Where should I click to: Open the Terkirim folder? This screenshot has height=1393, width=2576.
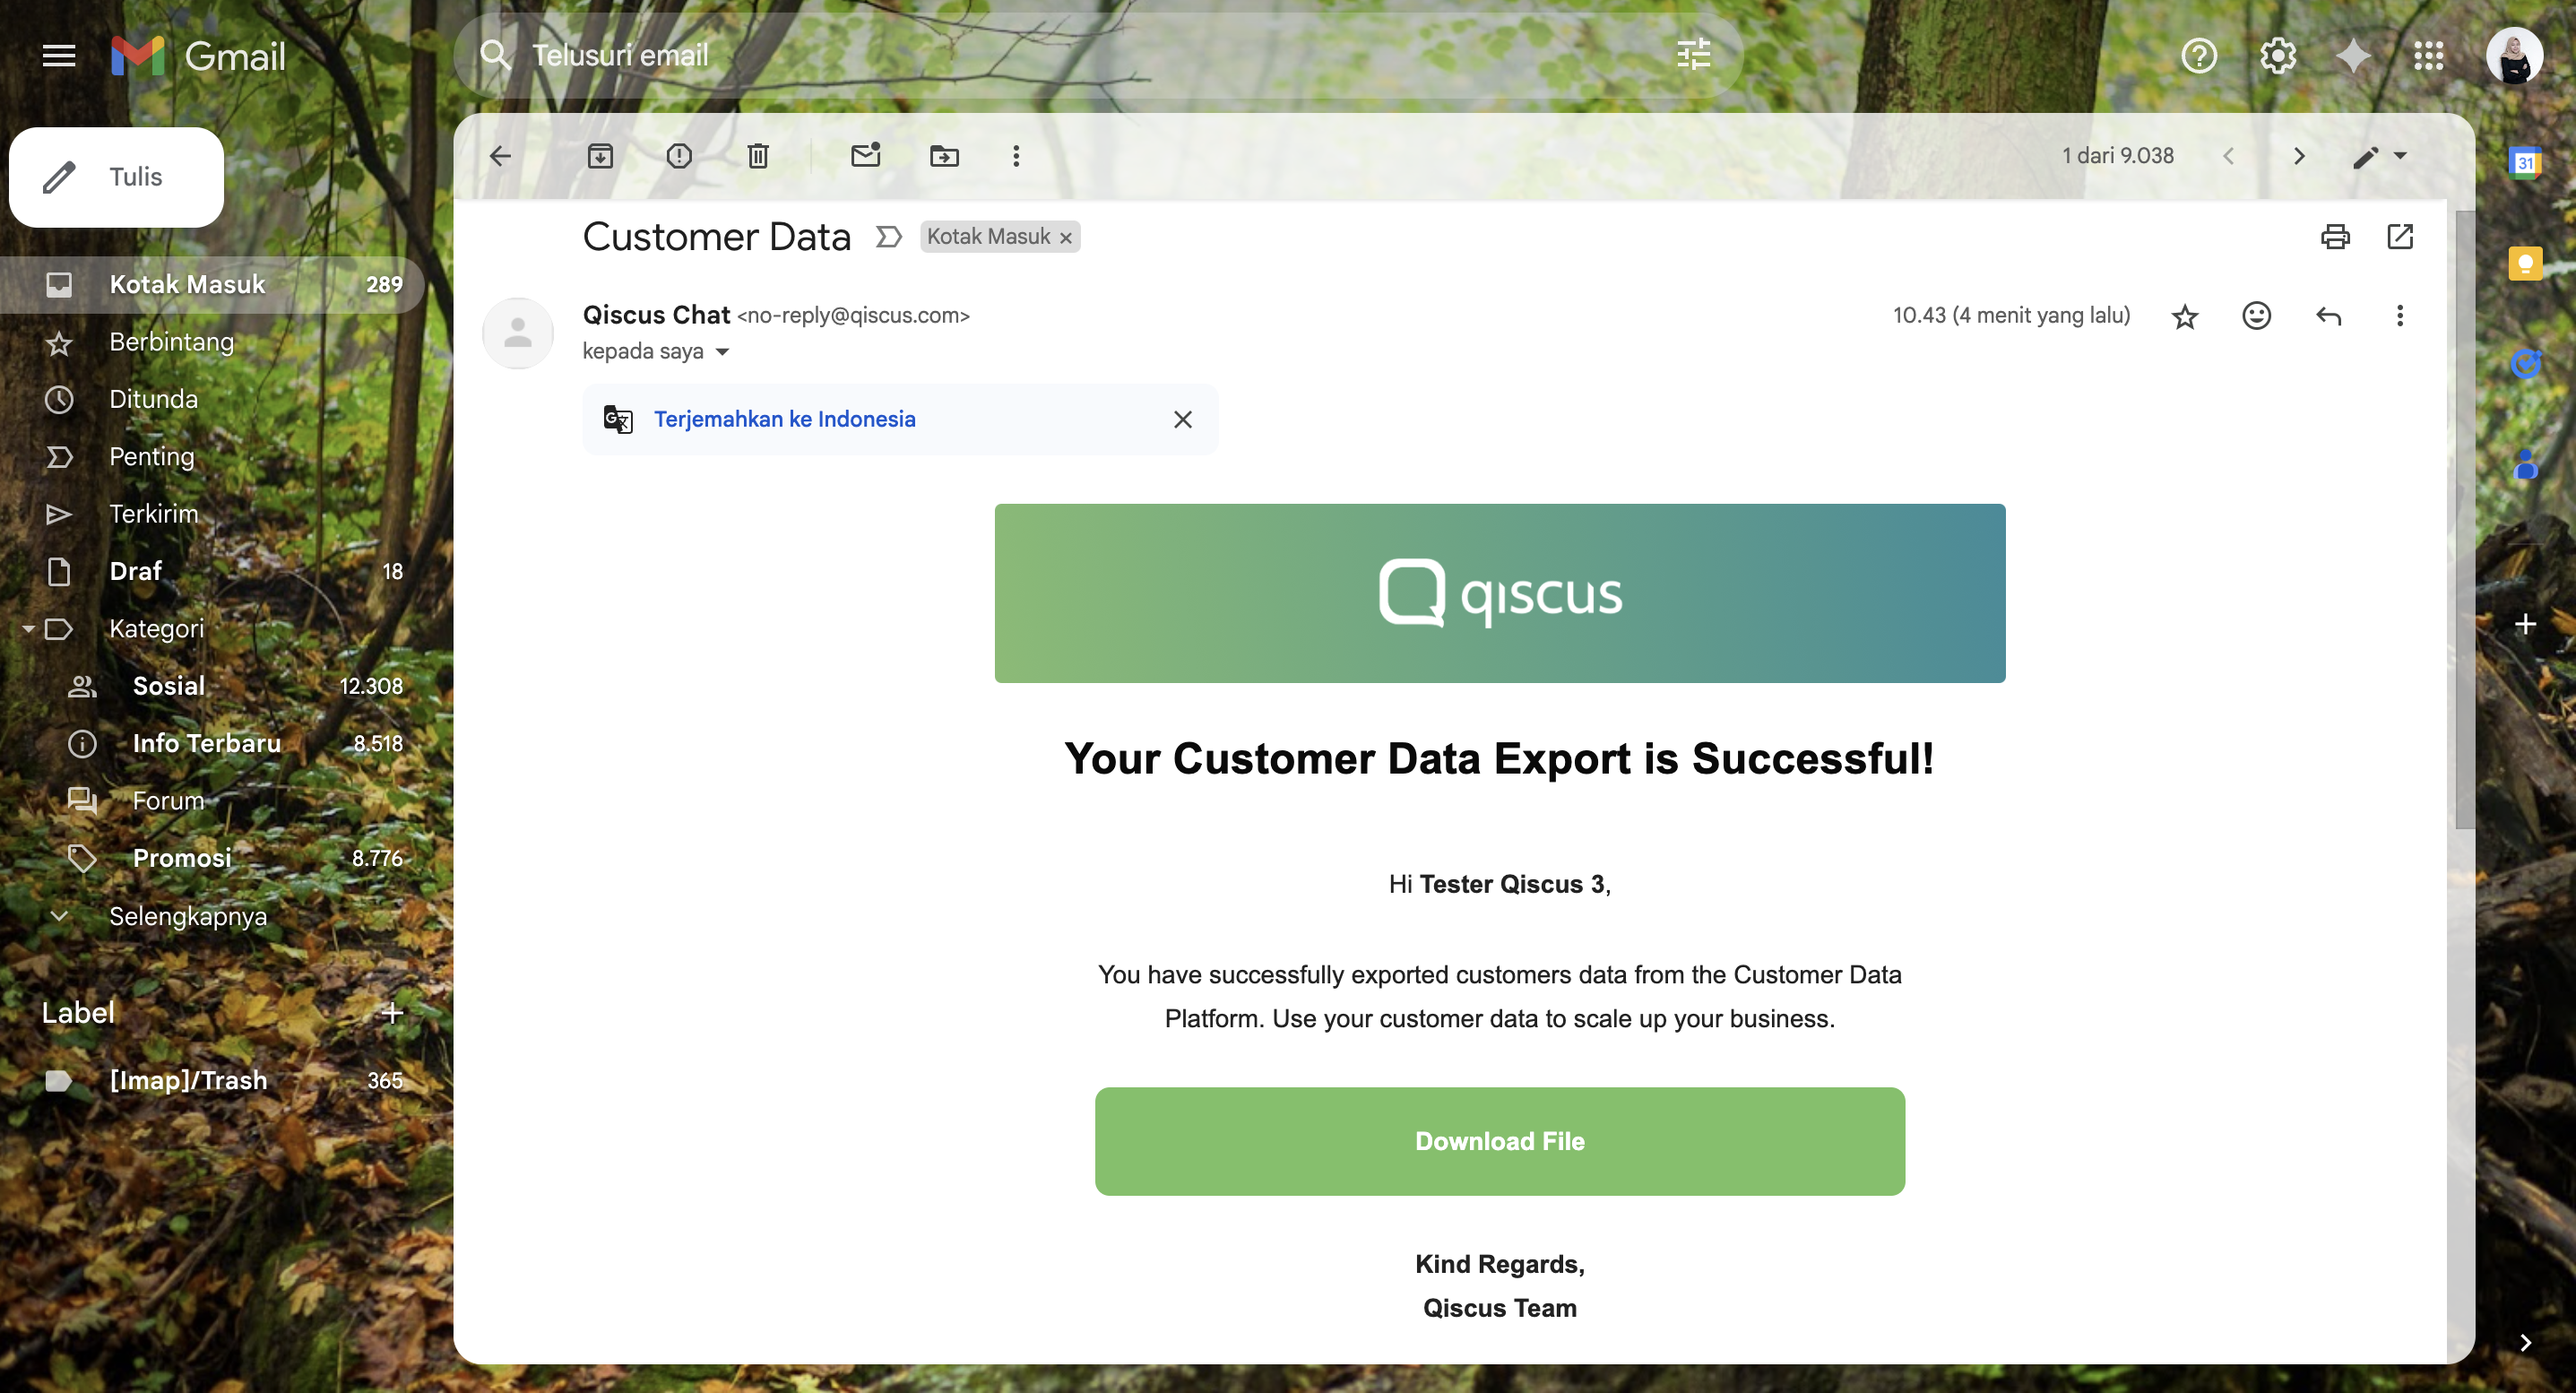point(212,514)
